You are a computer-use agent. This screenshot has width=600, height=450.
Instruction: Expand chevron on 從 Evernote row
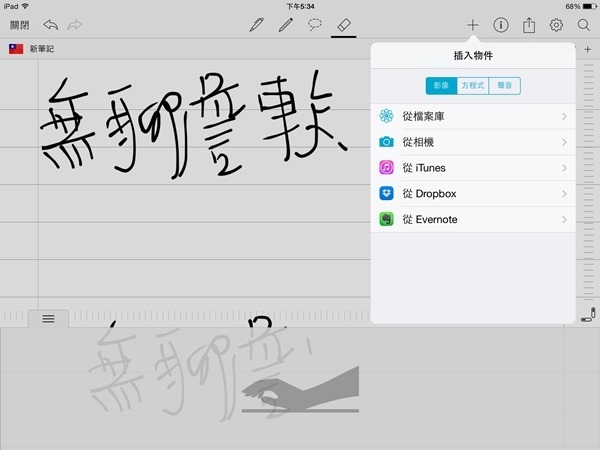pos(564,220)
